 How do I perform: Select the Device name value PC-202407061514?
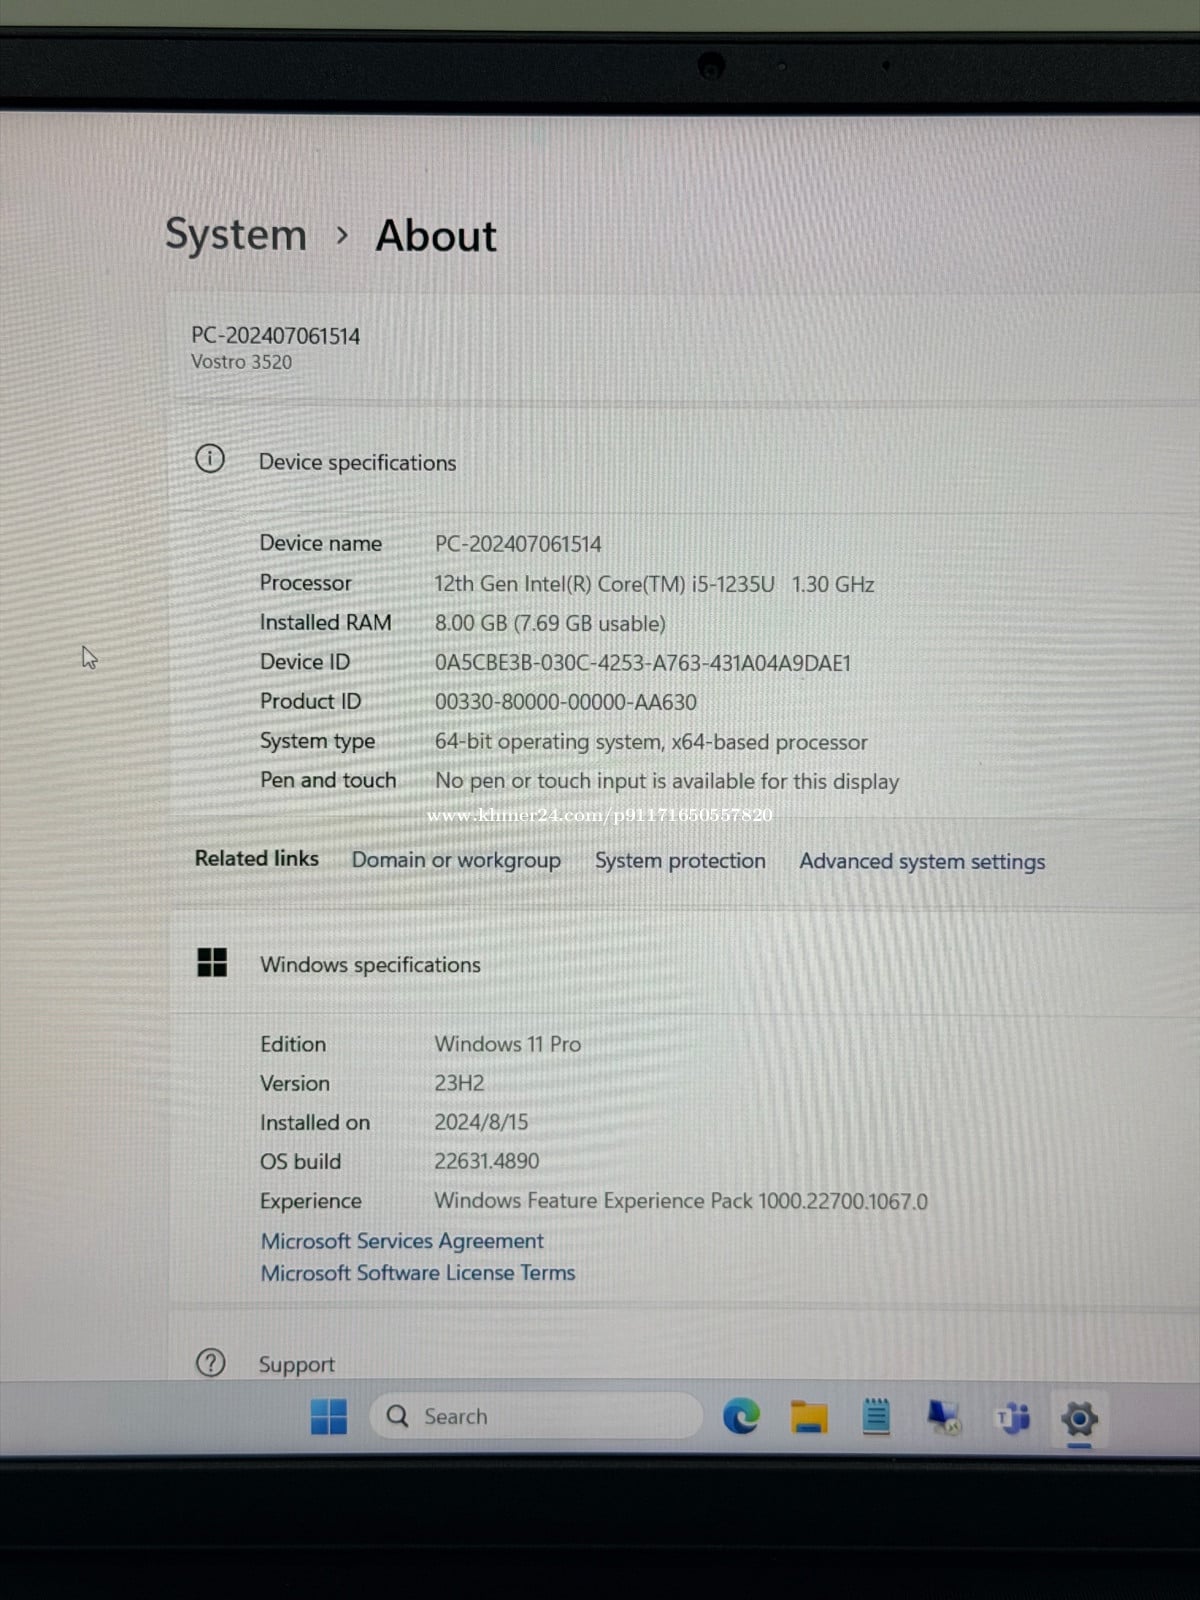[x=518, y=544]
